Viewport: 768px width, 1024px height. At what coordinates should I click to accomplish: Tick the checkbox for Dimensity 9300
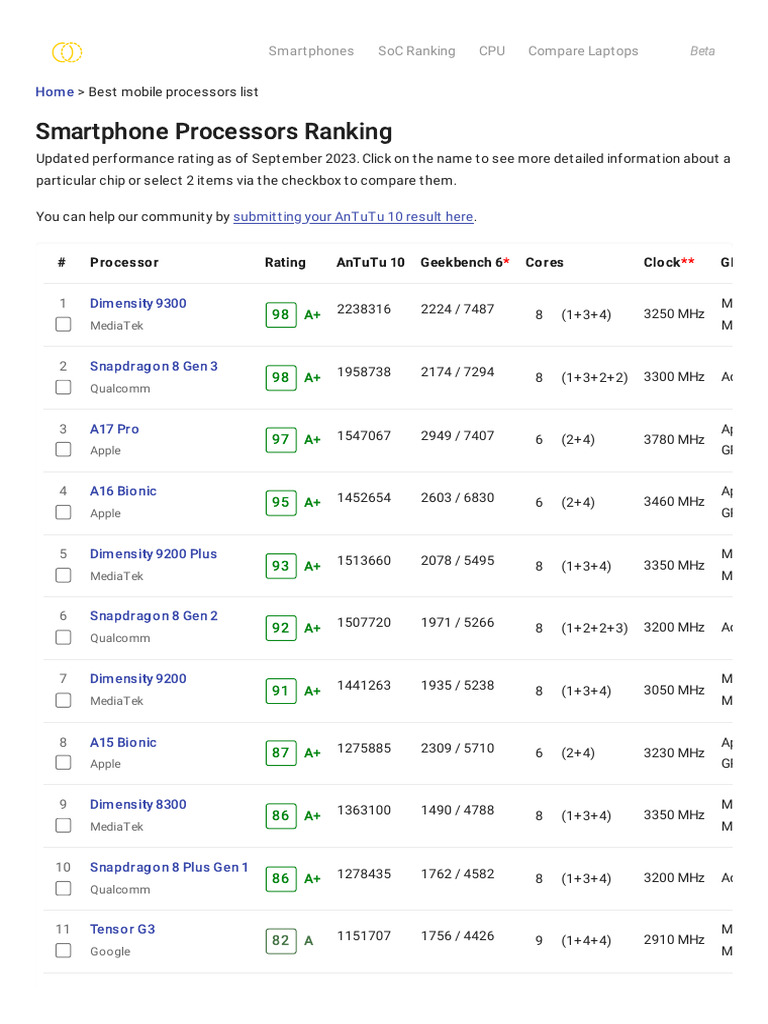click(x=63, y=324)
